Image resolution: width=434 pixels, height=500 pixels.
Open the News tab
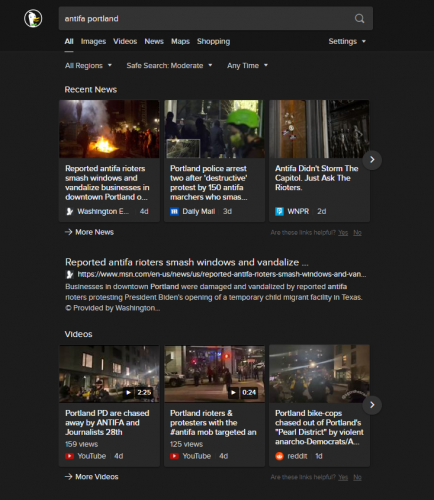coord(154,41)
